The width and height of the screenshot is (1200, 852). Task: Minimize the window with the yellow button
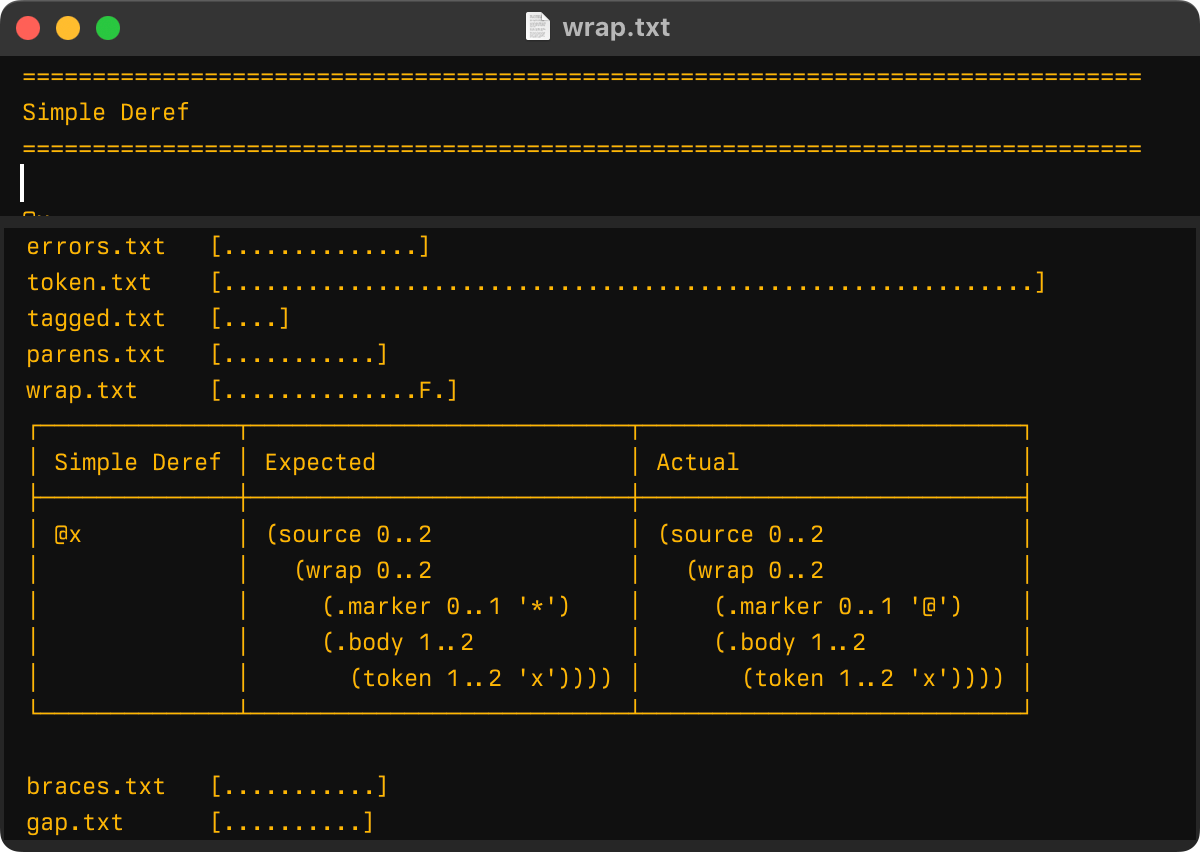pos(68,28)
